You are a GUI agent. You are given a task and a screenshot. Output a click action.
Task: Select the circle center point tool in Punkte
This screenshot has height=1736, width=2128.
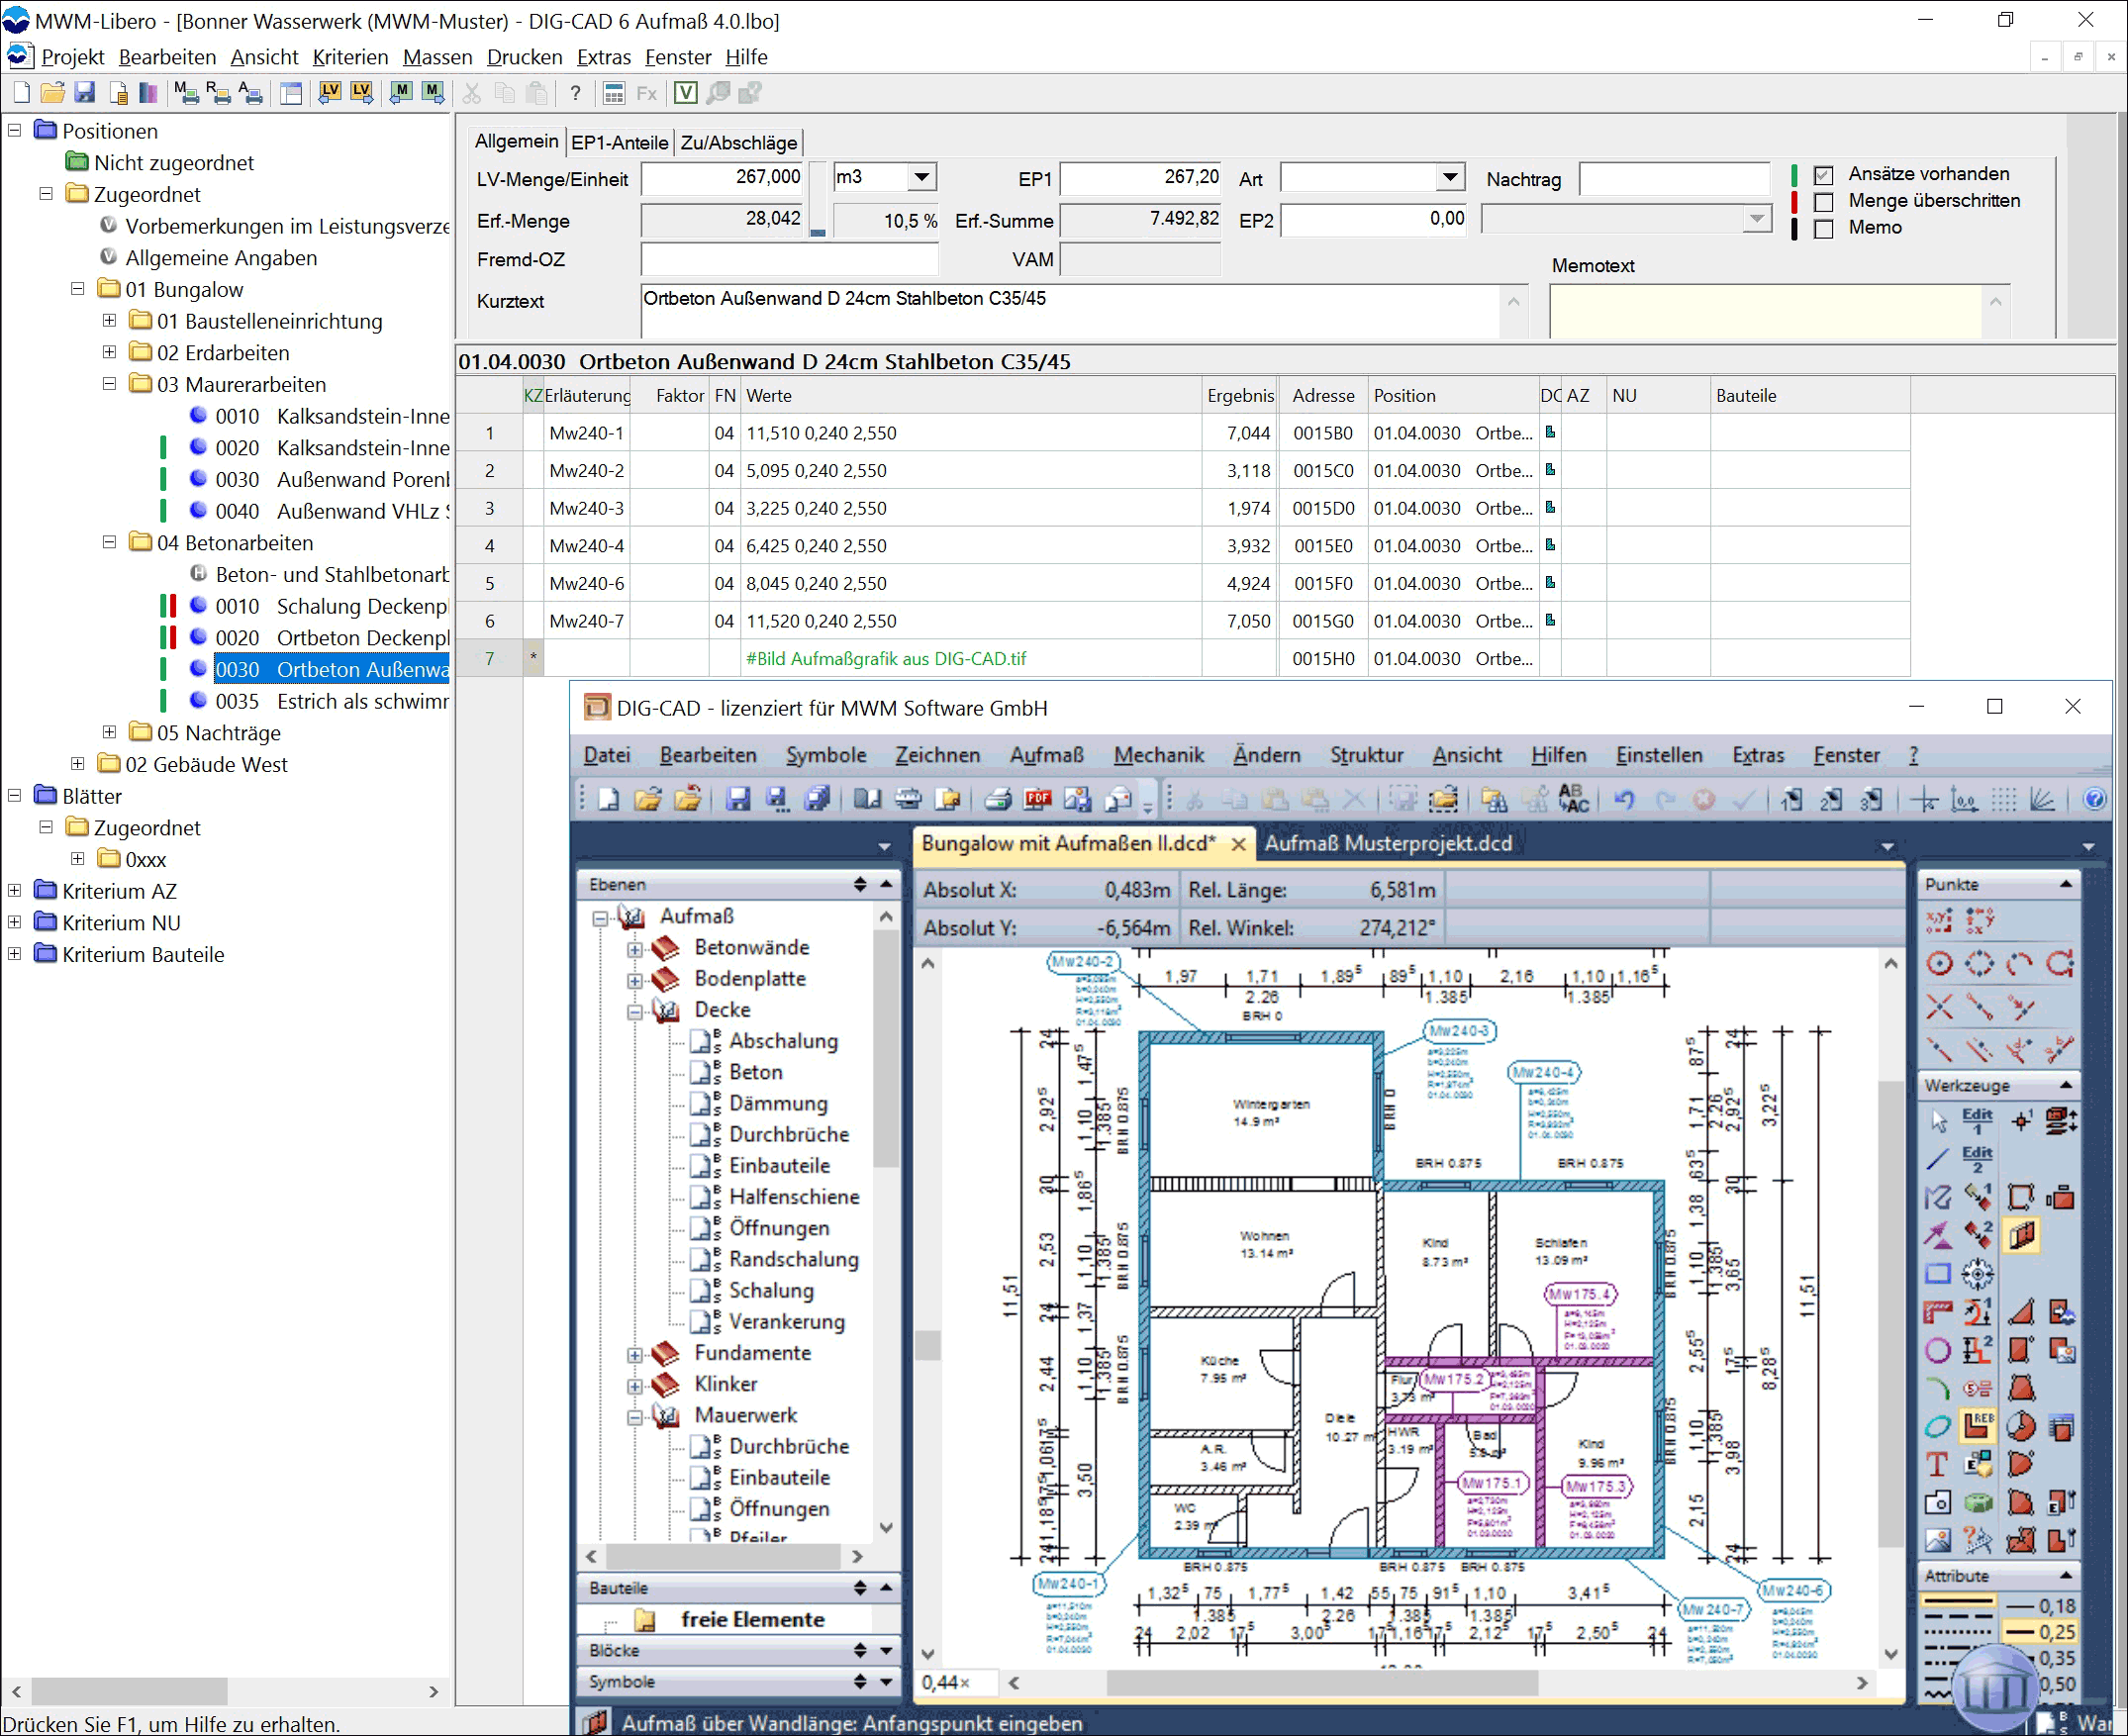(1939, 963)
